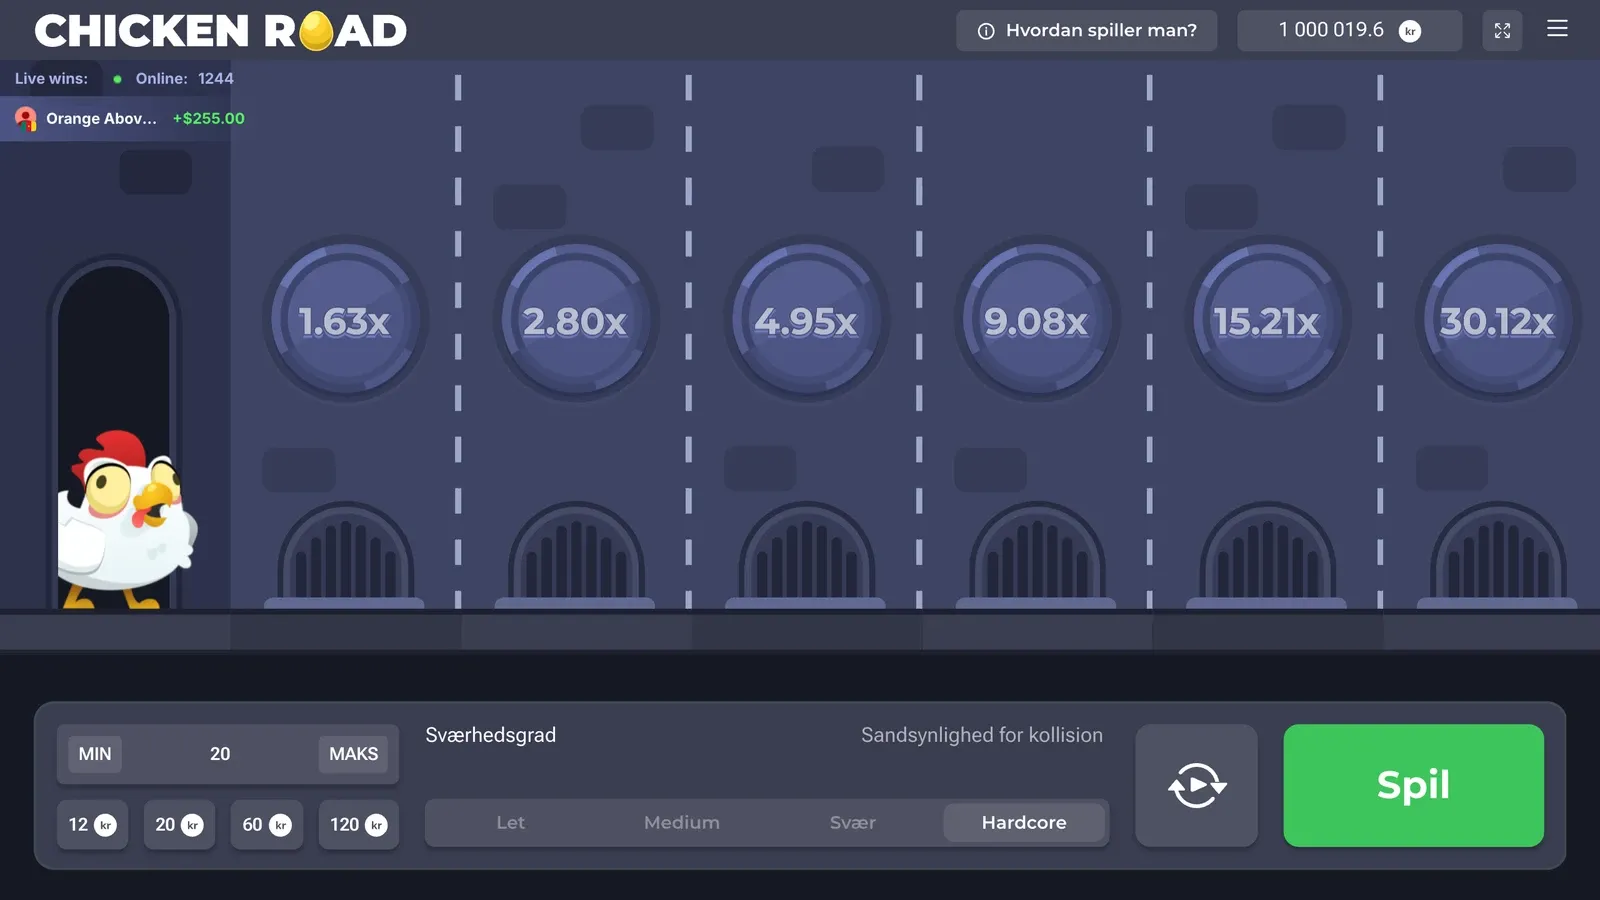Viewport: 1600px width, 900px height.
Task: Click the +$255.00 live win amount
Action: 208,119
